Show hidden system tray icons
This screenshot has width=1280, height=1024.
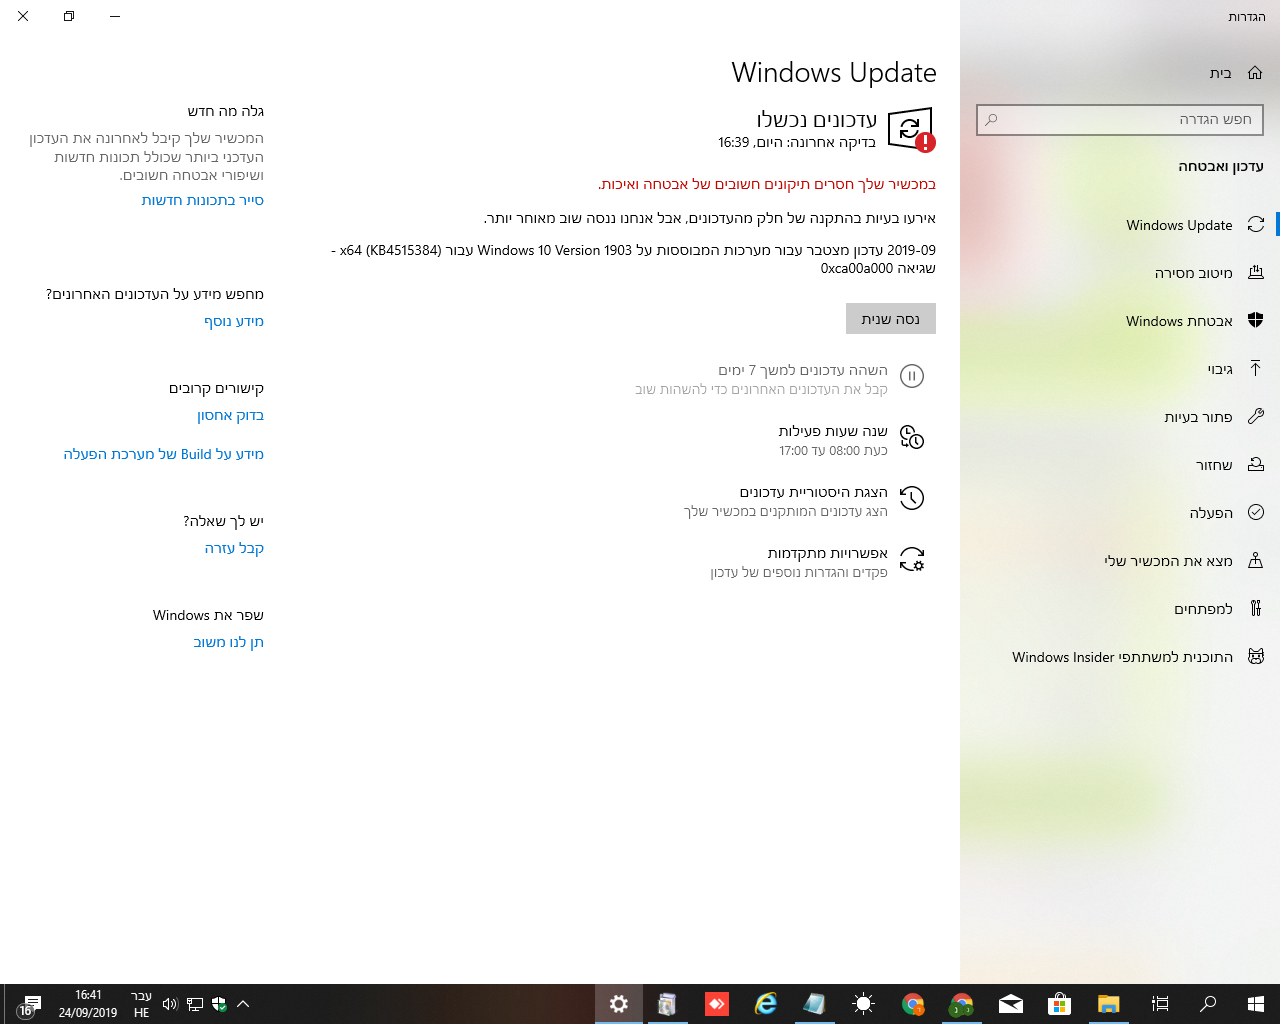pos(243,1004)
